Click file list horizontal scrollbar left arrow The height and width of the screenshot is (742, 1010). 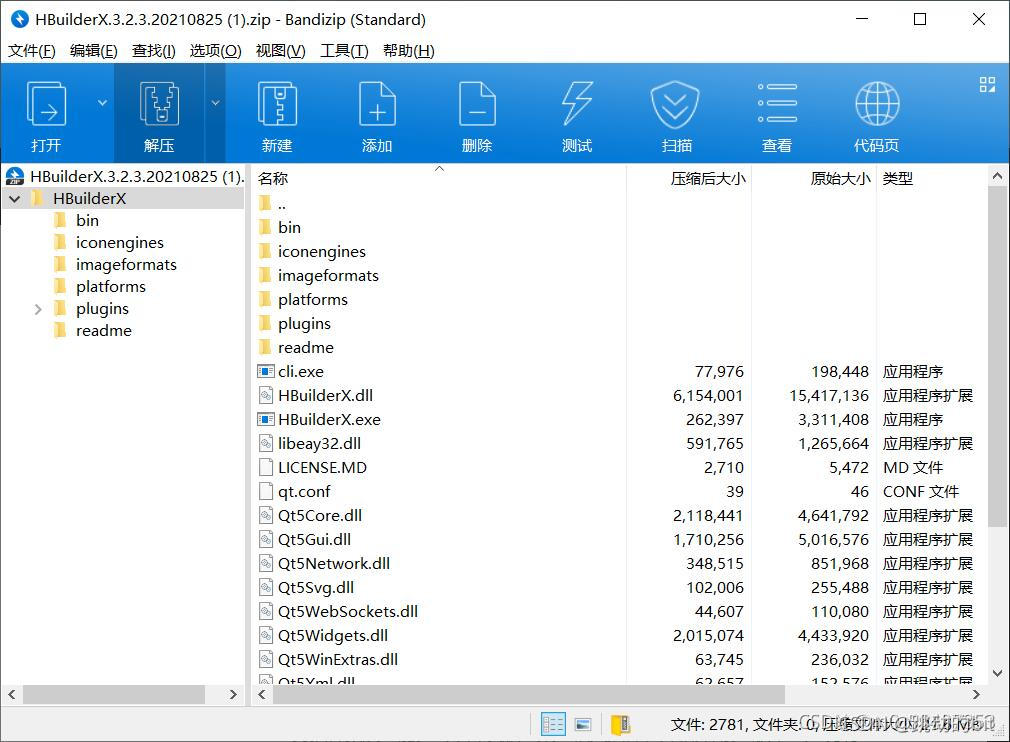click(x=262, y=694)
